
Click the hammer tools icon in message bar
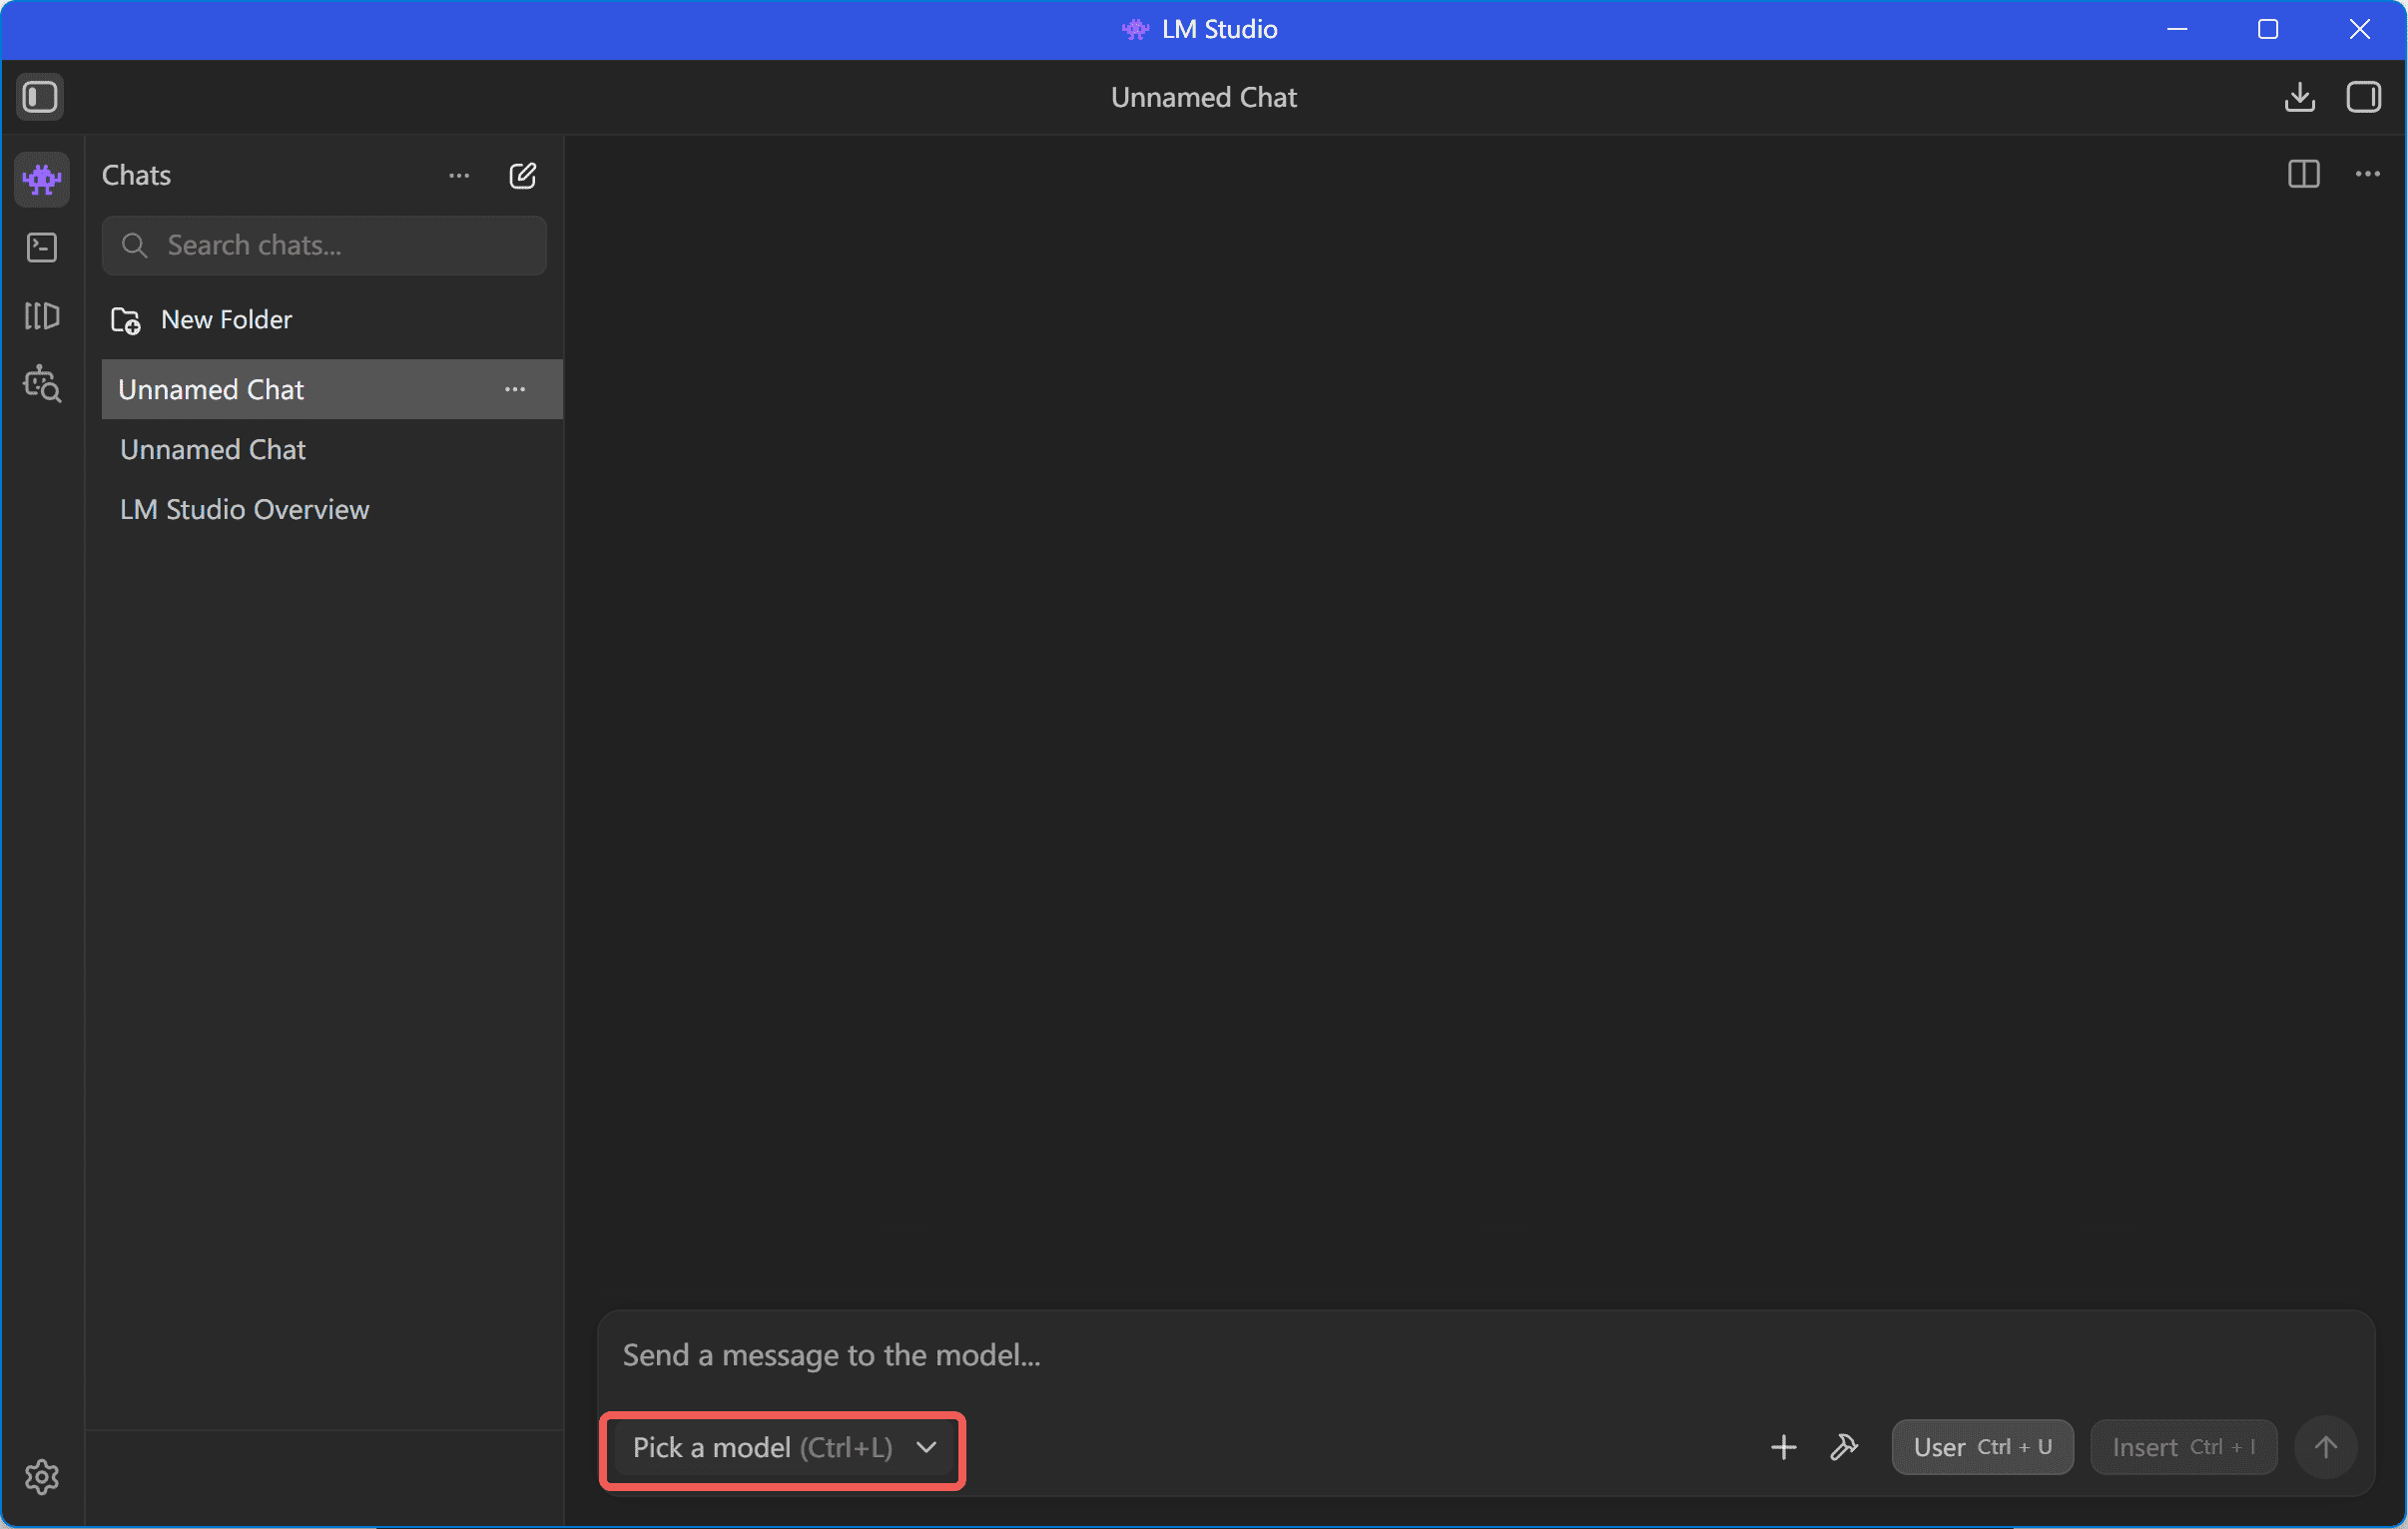click(x=1843, y=1447)
